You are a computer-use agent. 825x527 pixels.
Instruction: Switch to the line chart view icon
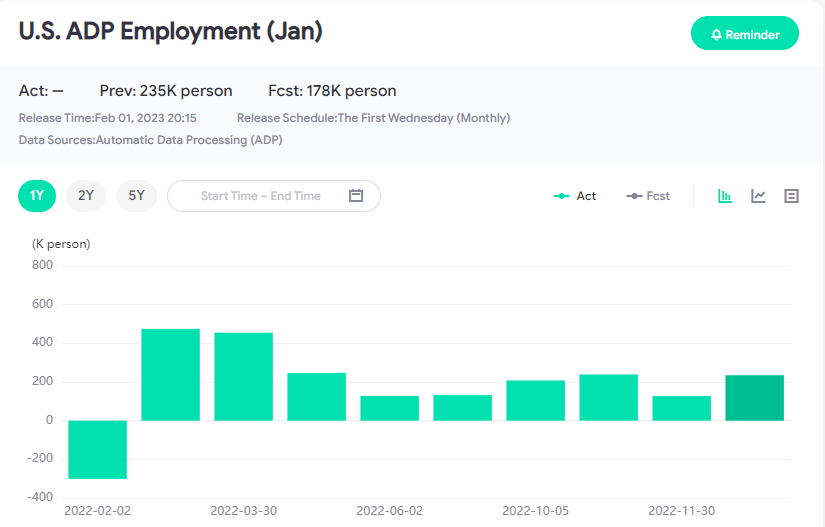[x=758, y=196]
